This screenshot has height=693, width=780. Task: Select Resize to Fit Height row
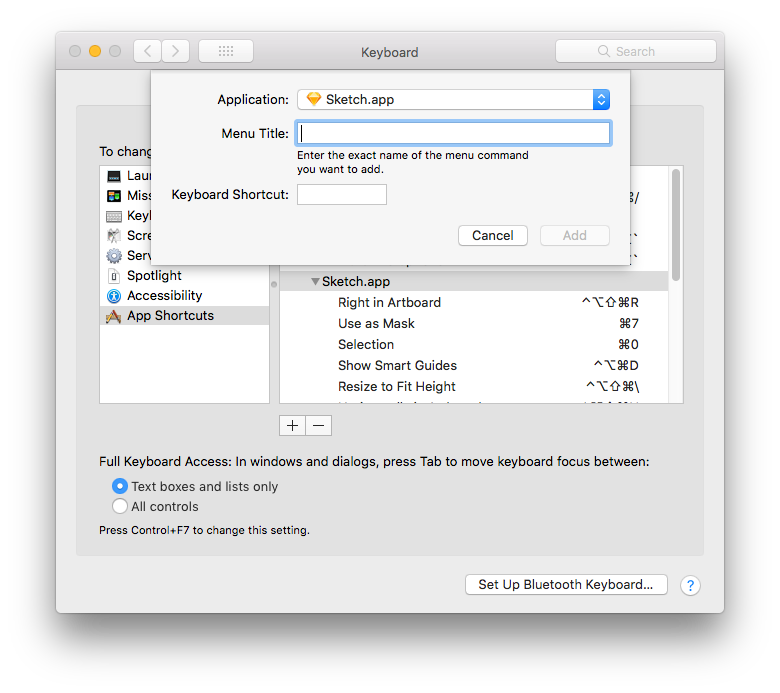point(474,386)
